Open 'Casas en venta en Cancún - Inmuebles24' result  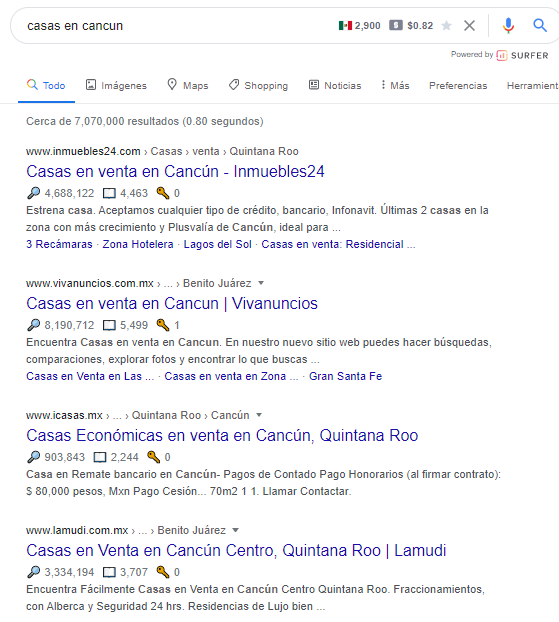click(x=175, y=171)
